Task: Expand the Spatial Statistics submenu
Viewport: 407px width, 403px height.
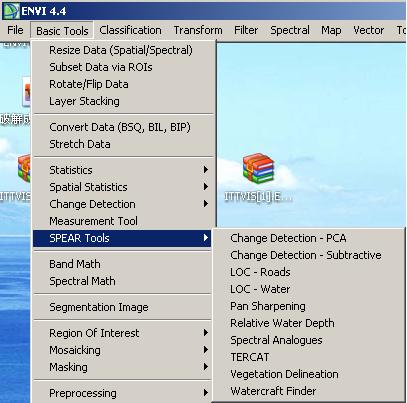Action: (x=122, y=187)
